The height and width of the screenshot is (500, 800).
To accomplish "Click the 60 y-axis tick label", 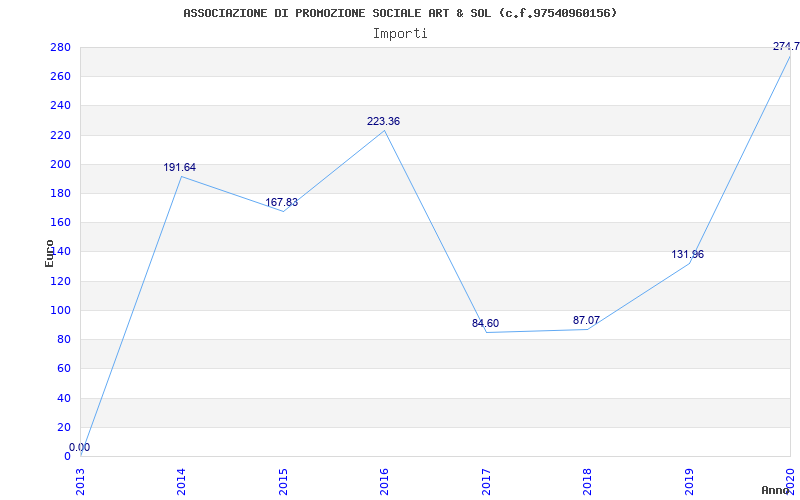I will [63, 368].
